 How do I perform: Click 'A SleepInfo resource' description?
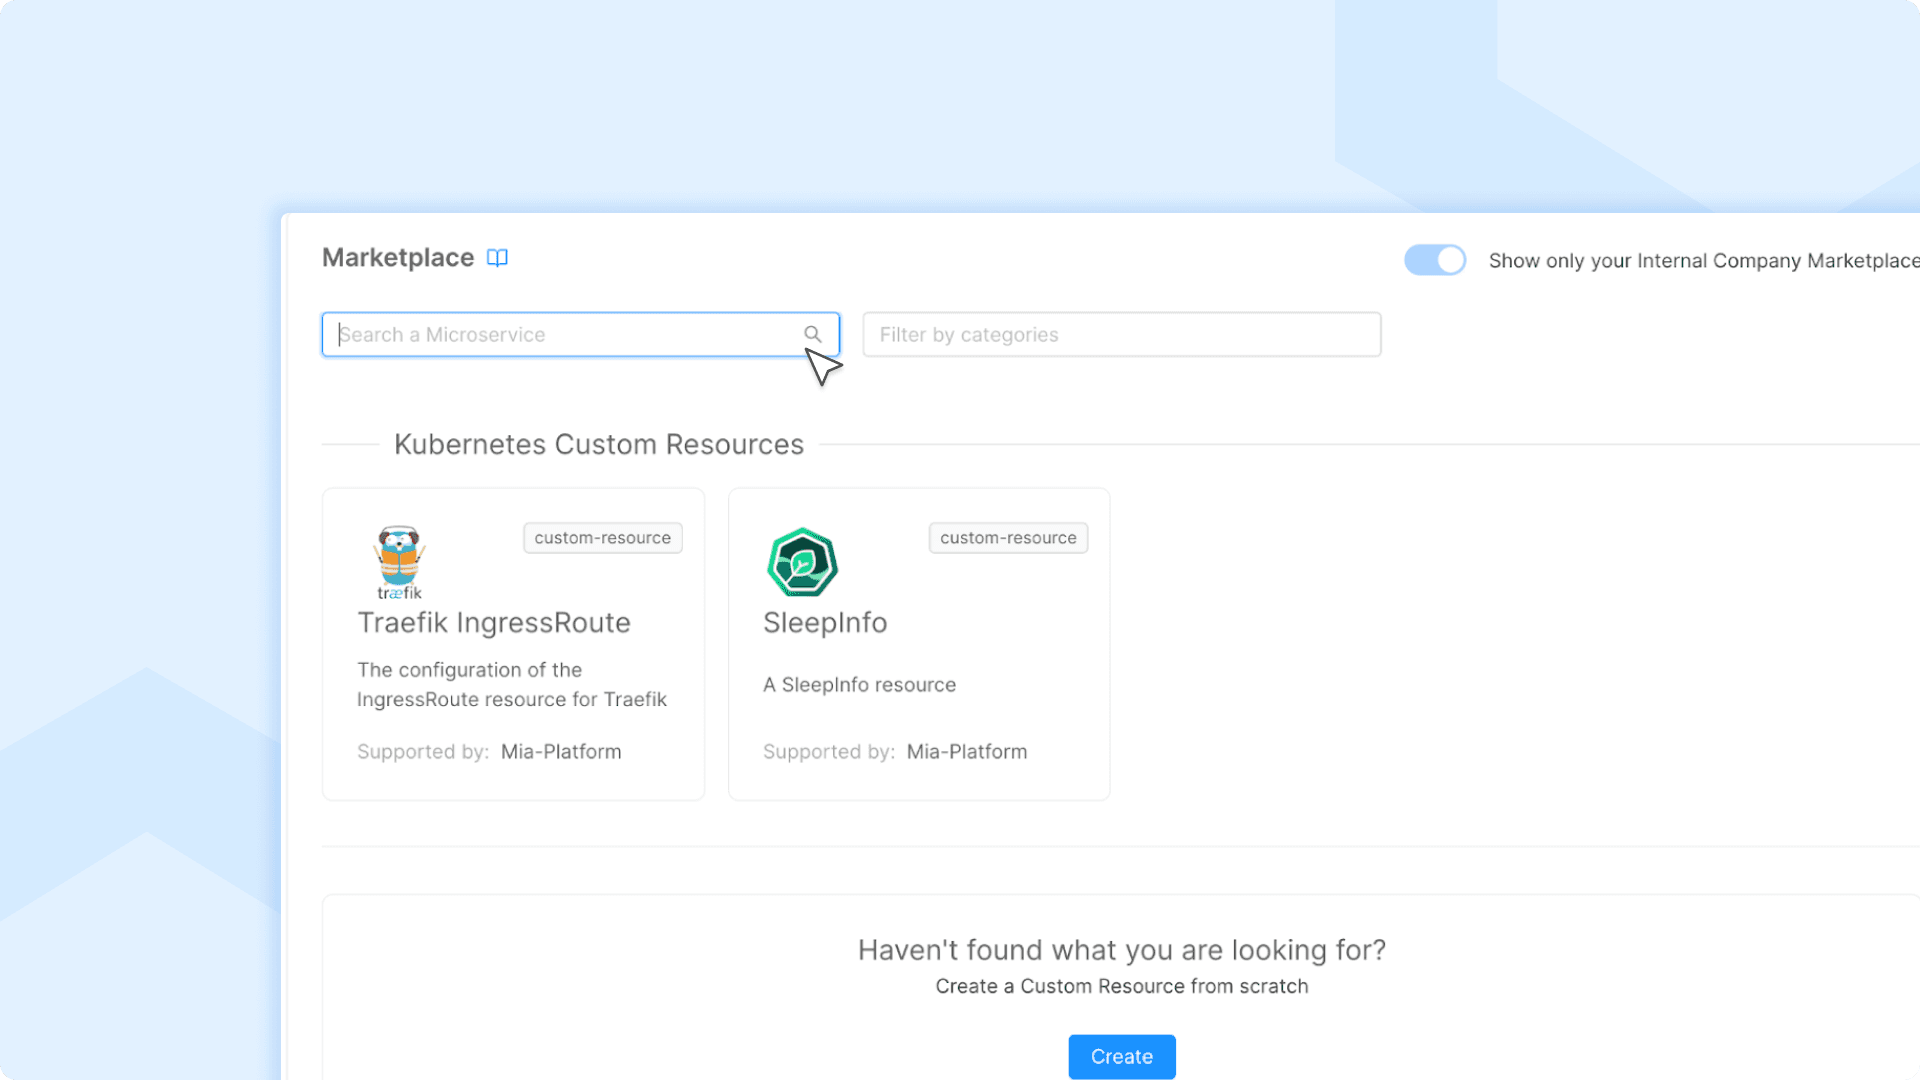860,685
